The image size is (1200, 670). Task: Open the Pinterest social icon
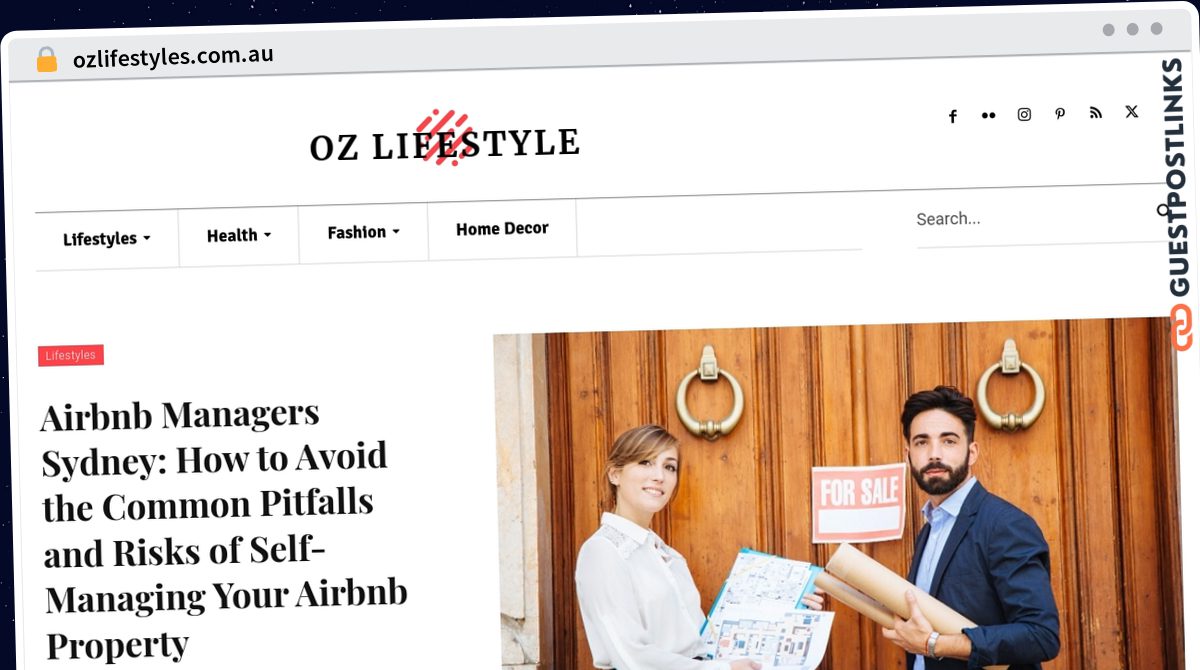click(x=1060, y=113)
